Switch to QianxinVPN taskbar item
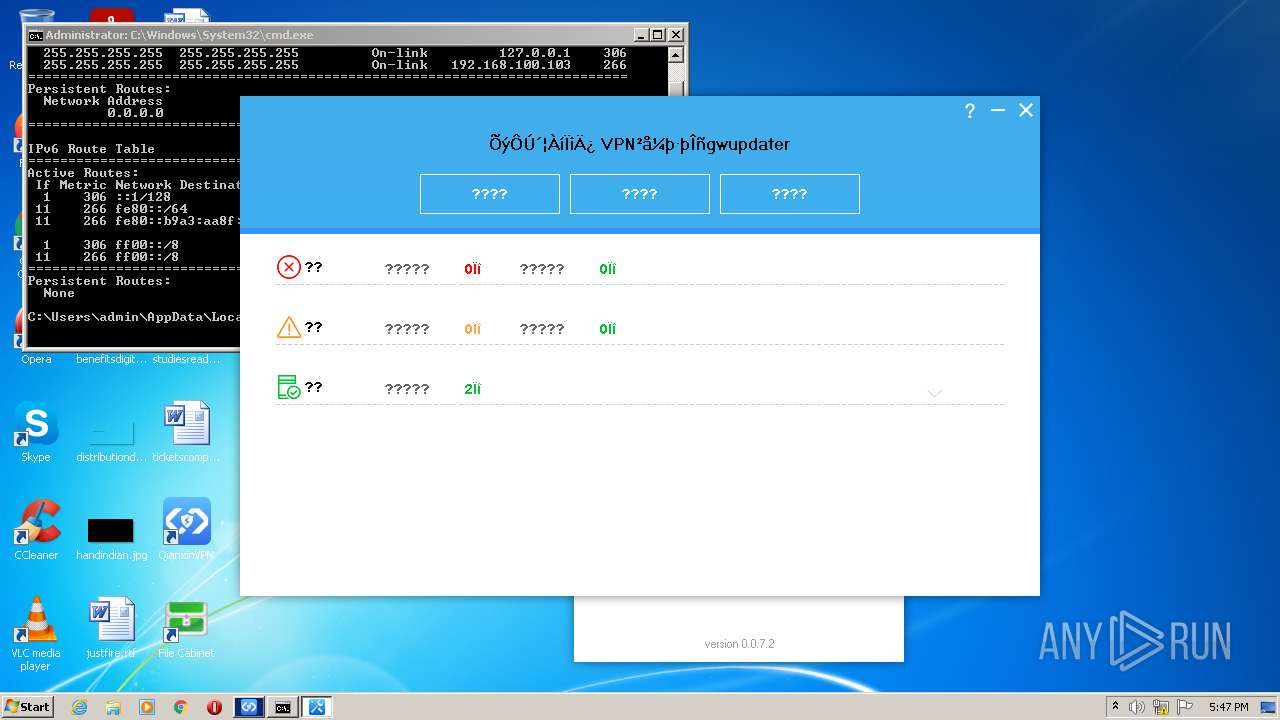 (x=249, y=707)
